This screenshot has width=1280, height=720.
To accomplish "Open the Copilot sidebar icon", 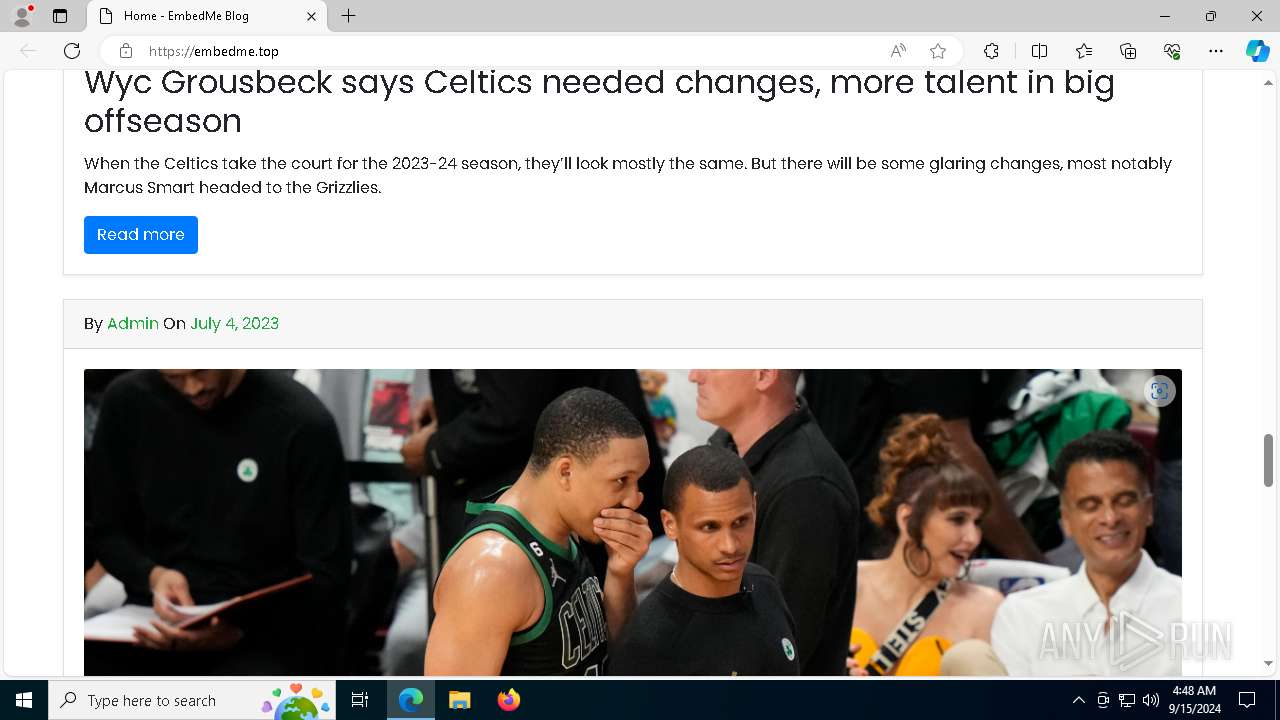I will click(x=1257, y=51).
